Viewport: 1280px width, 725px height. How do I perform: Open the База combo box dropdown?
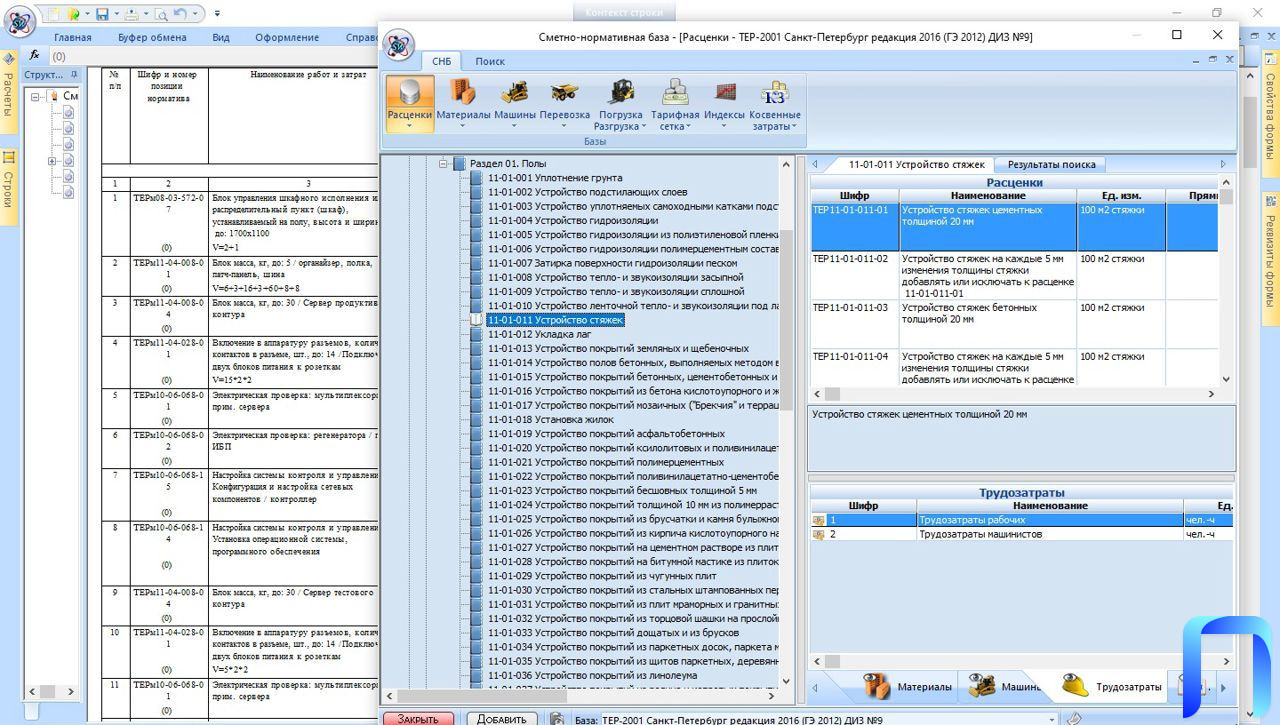click(1051, 719)
